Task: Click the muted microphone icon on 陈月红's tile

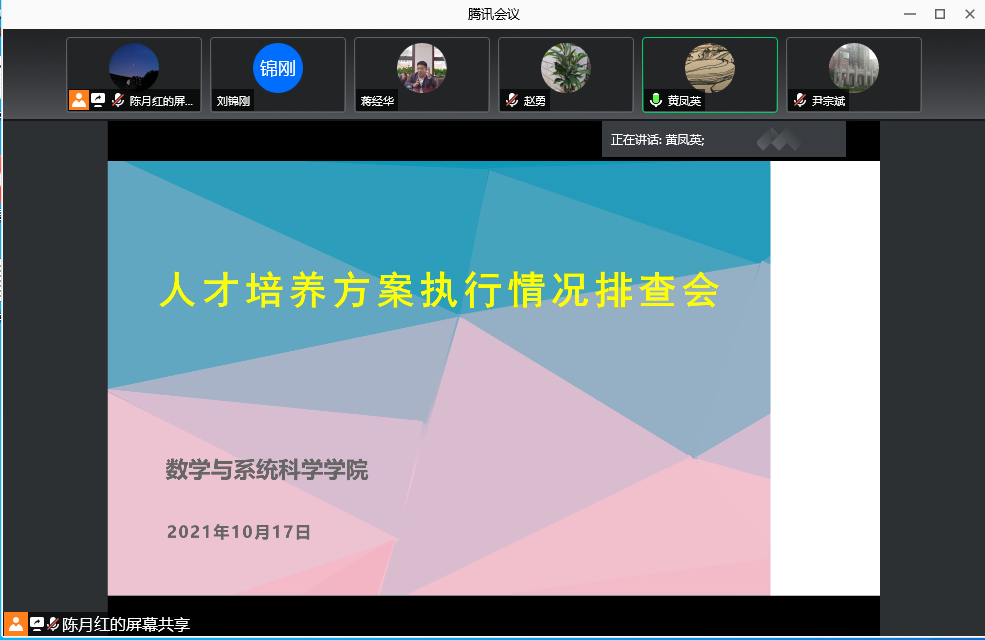Action: coord(118,100)
